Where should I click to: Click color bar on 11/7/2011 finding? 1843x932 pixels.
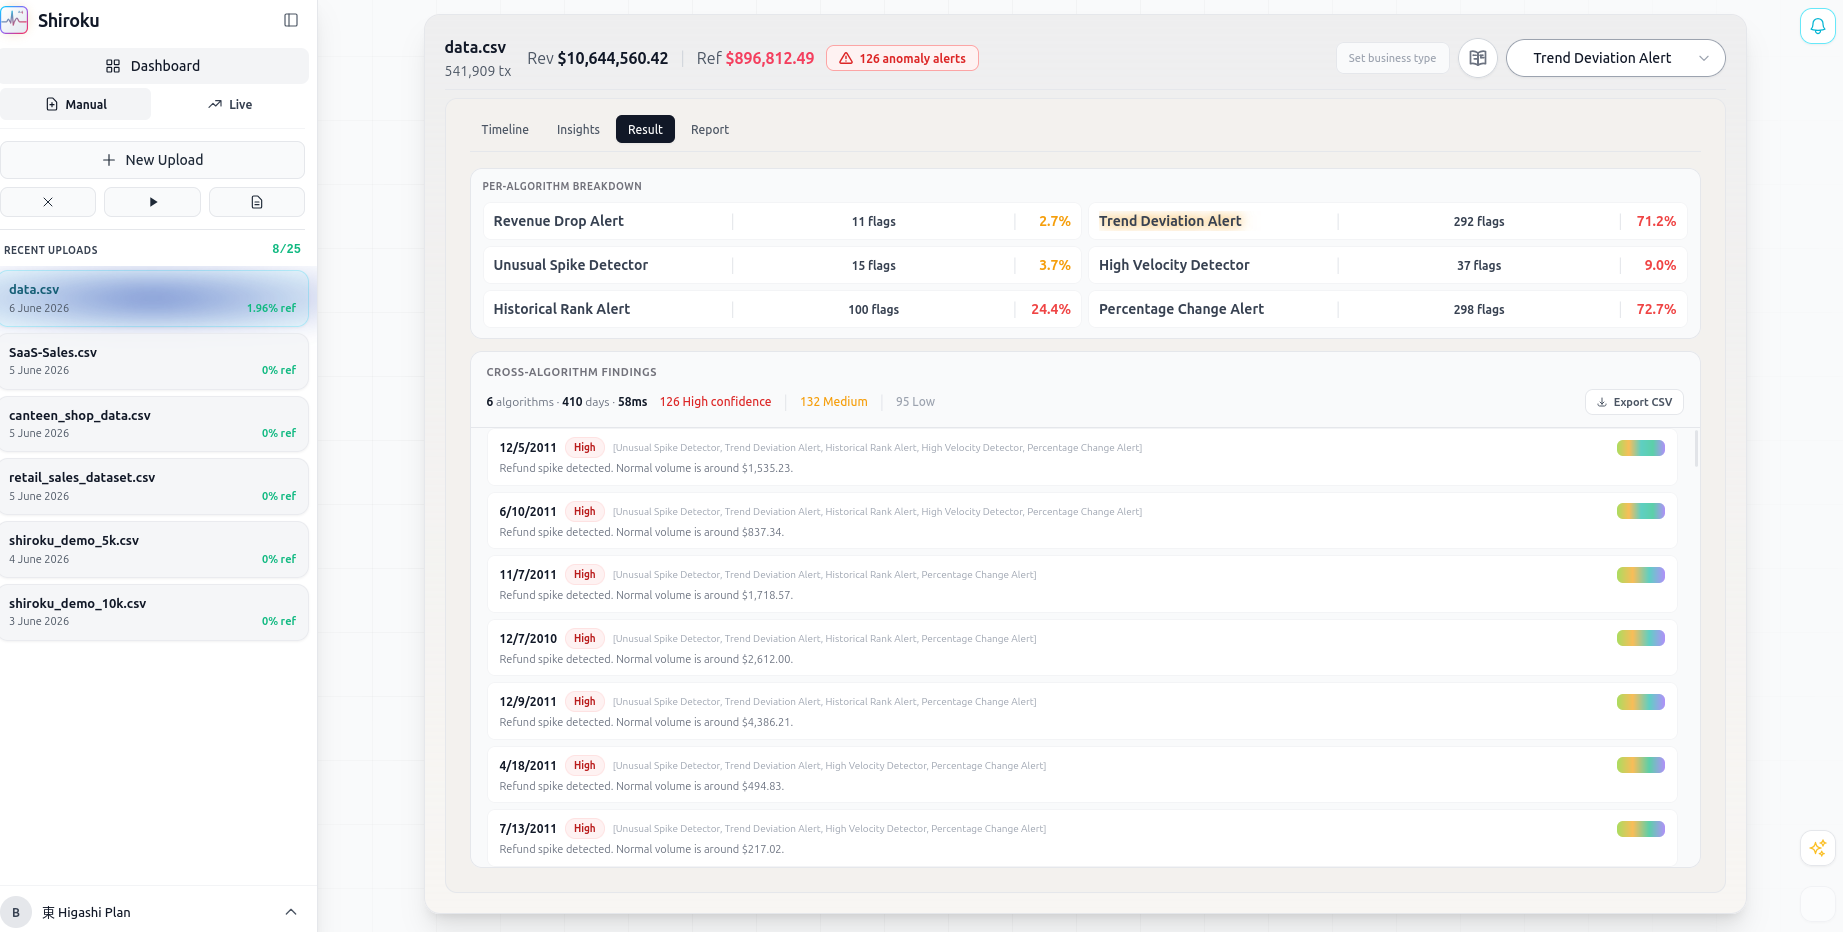[x=1641, y=575]
